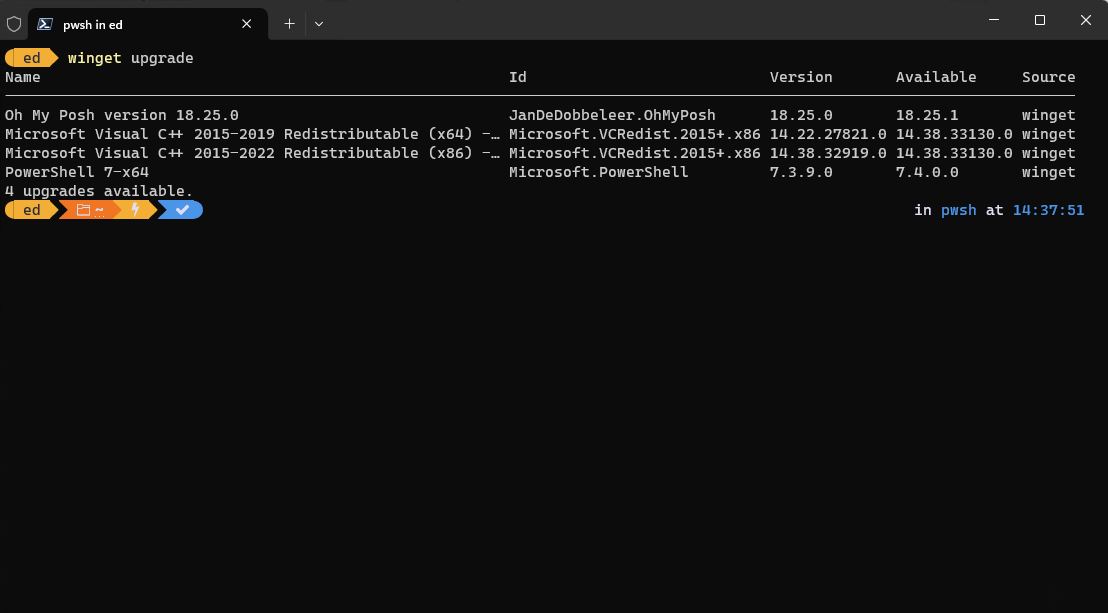
Task: Click version '14.22.27821.0'
Action: click(827, 134)
